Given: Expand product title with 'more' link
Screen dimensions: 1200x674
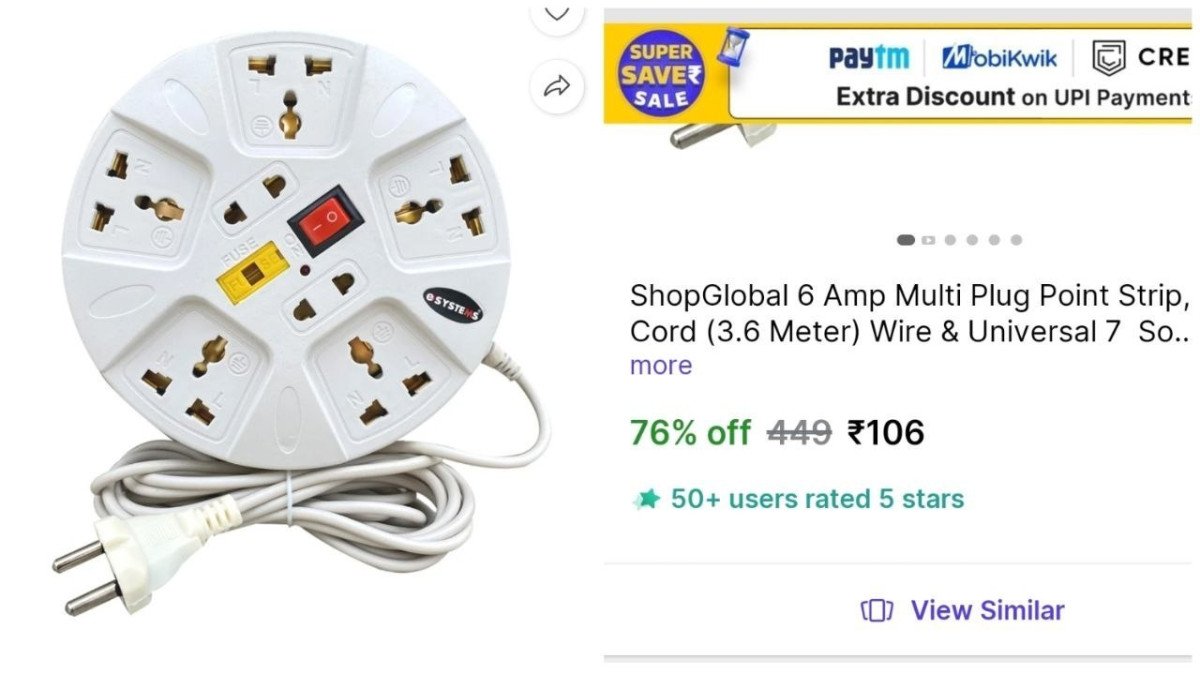Looking at the screenshot, I should (661, 366).
